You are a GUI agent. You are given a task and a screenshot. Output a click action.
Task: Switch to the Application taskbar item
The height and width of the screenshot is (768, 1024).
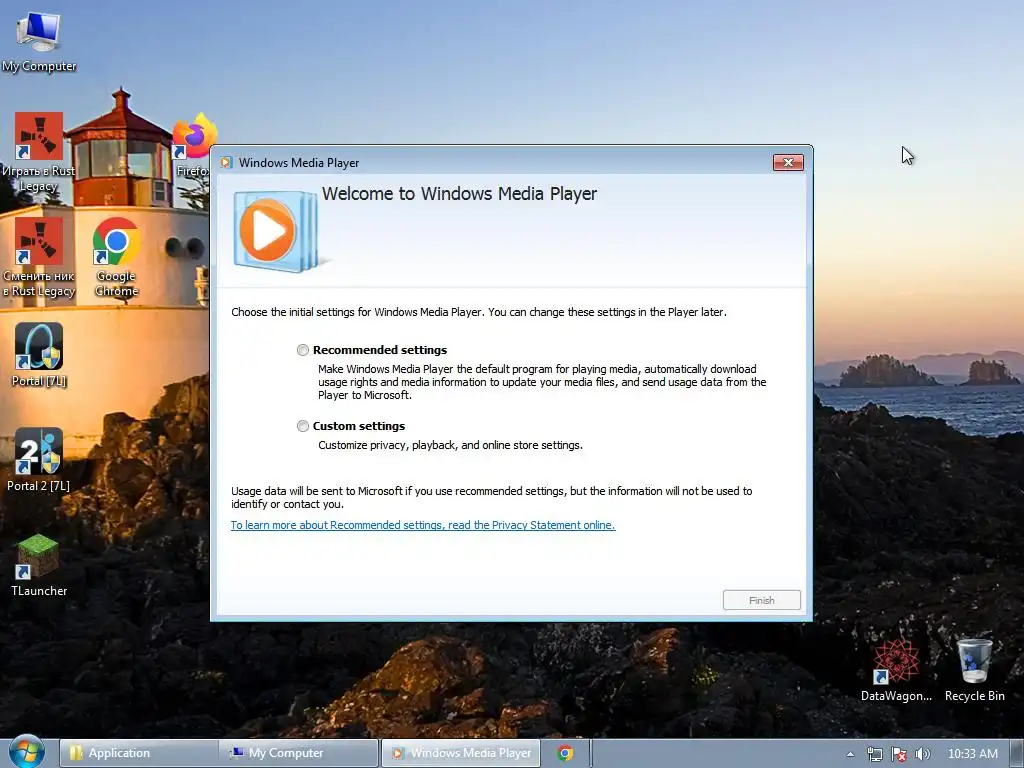tap(138, 753)
